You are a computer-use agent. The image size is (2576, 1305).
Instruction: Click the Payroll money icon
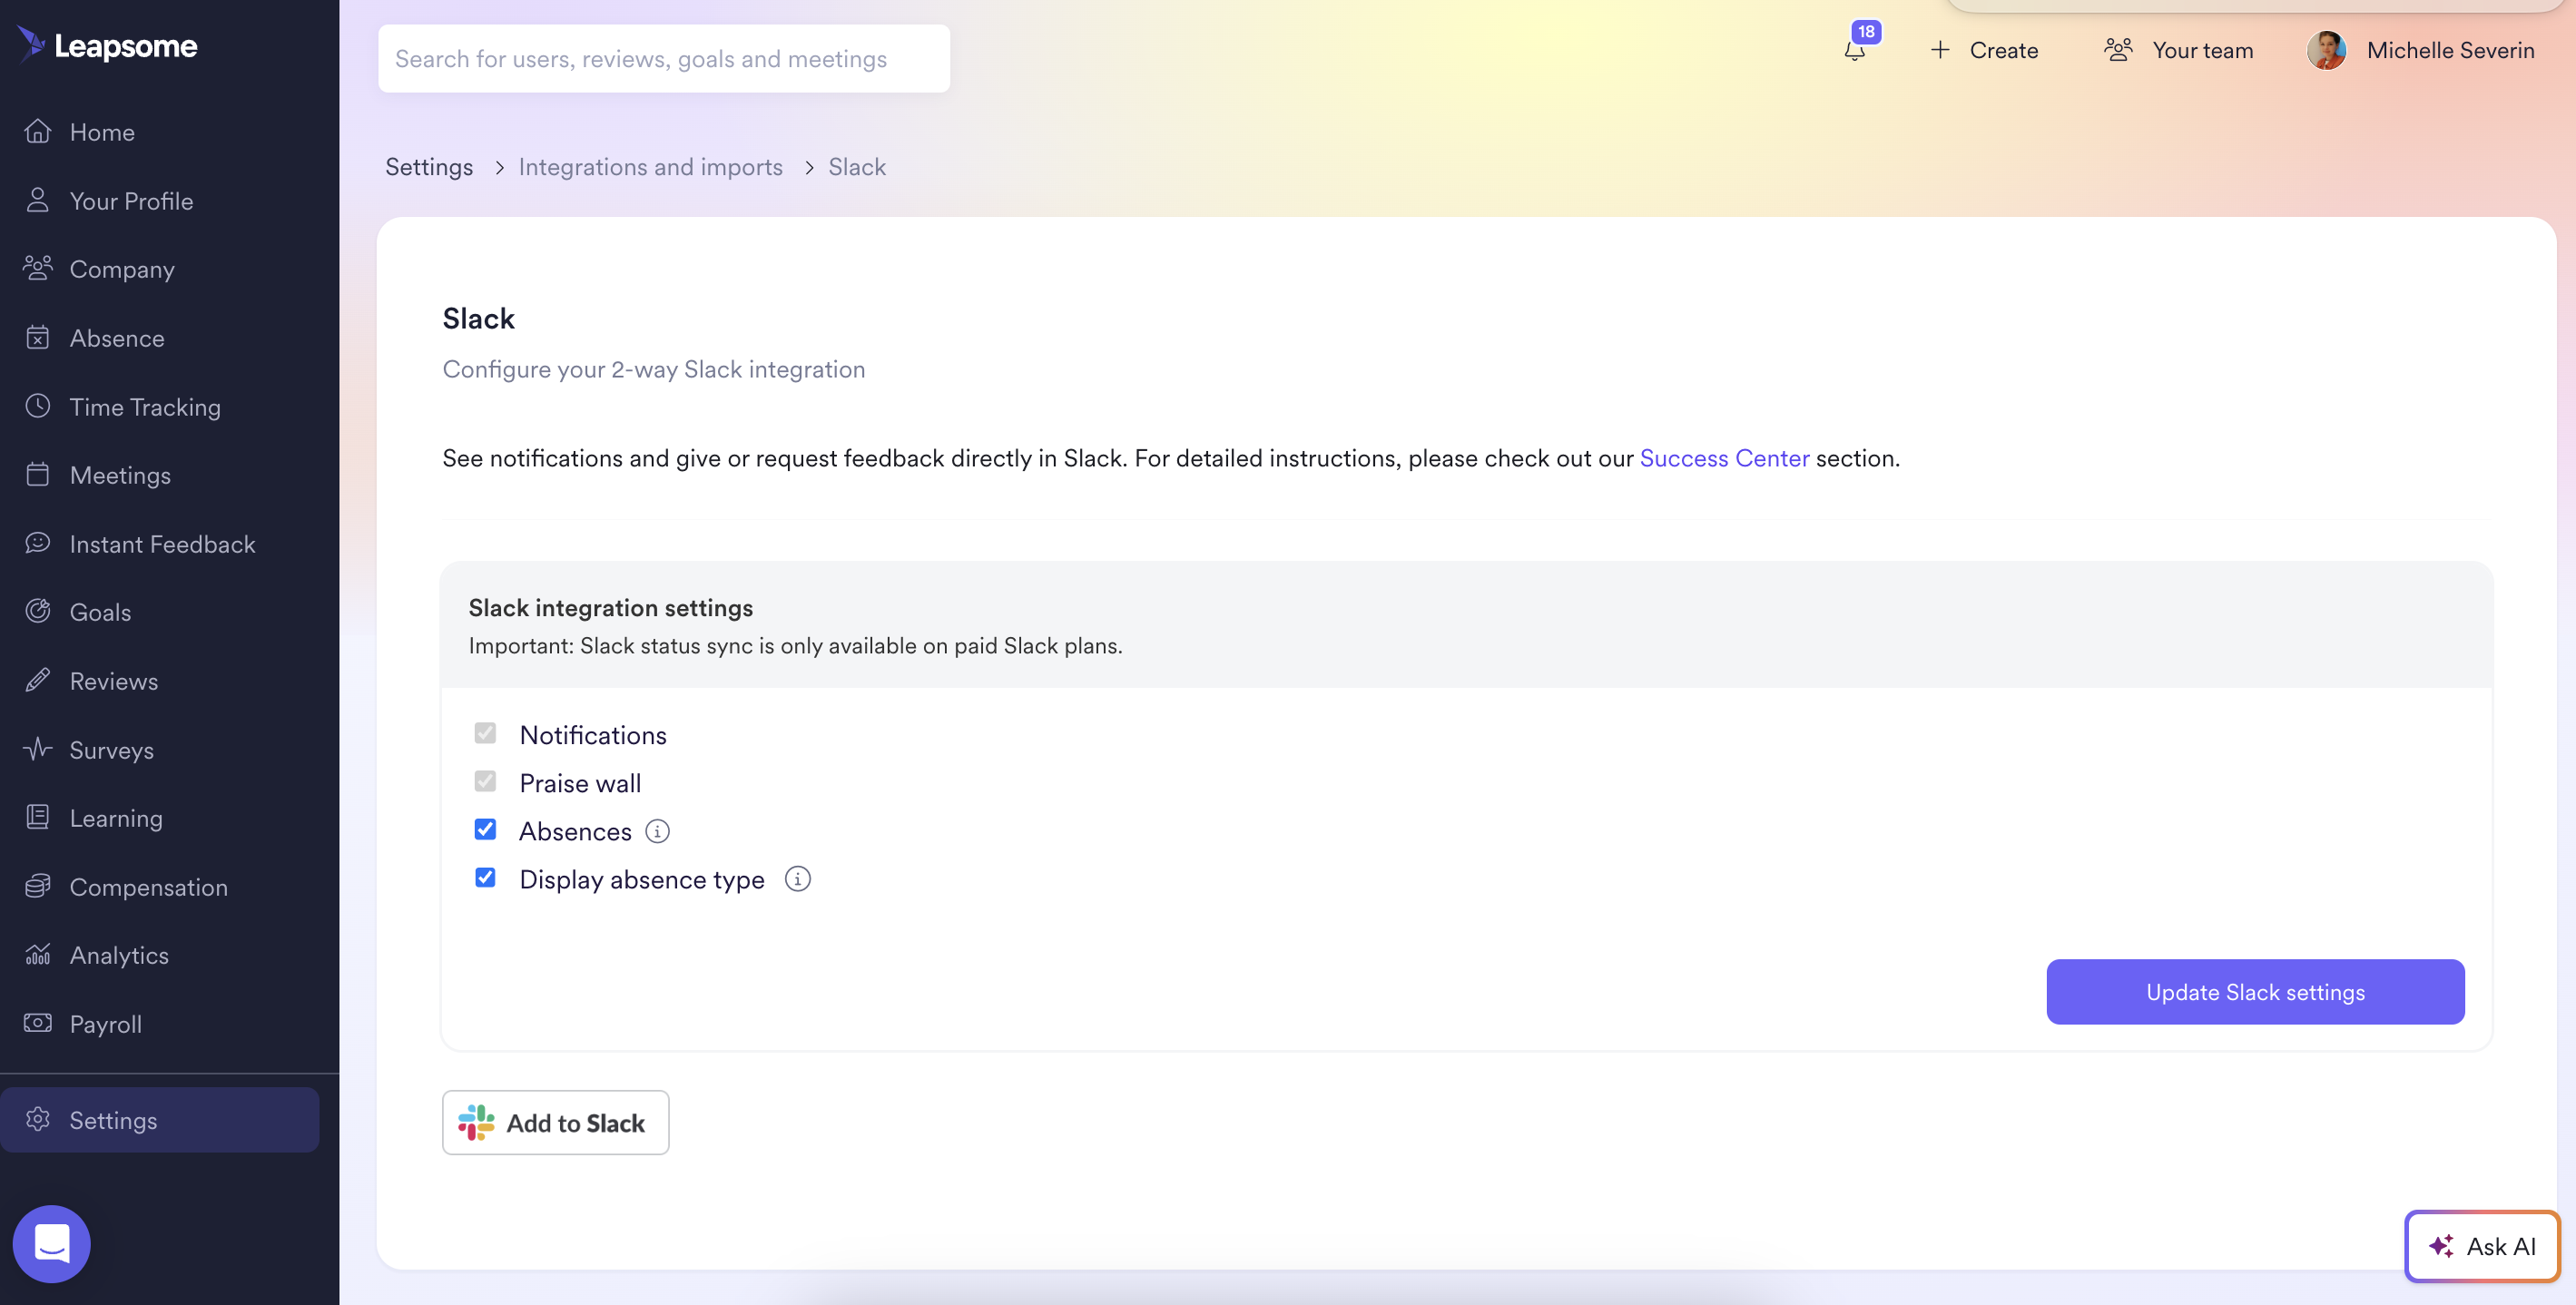coord(38,1023)
